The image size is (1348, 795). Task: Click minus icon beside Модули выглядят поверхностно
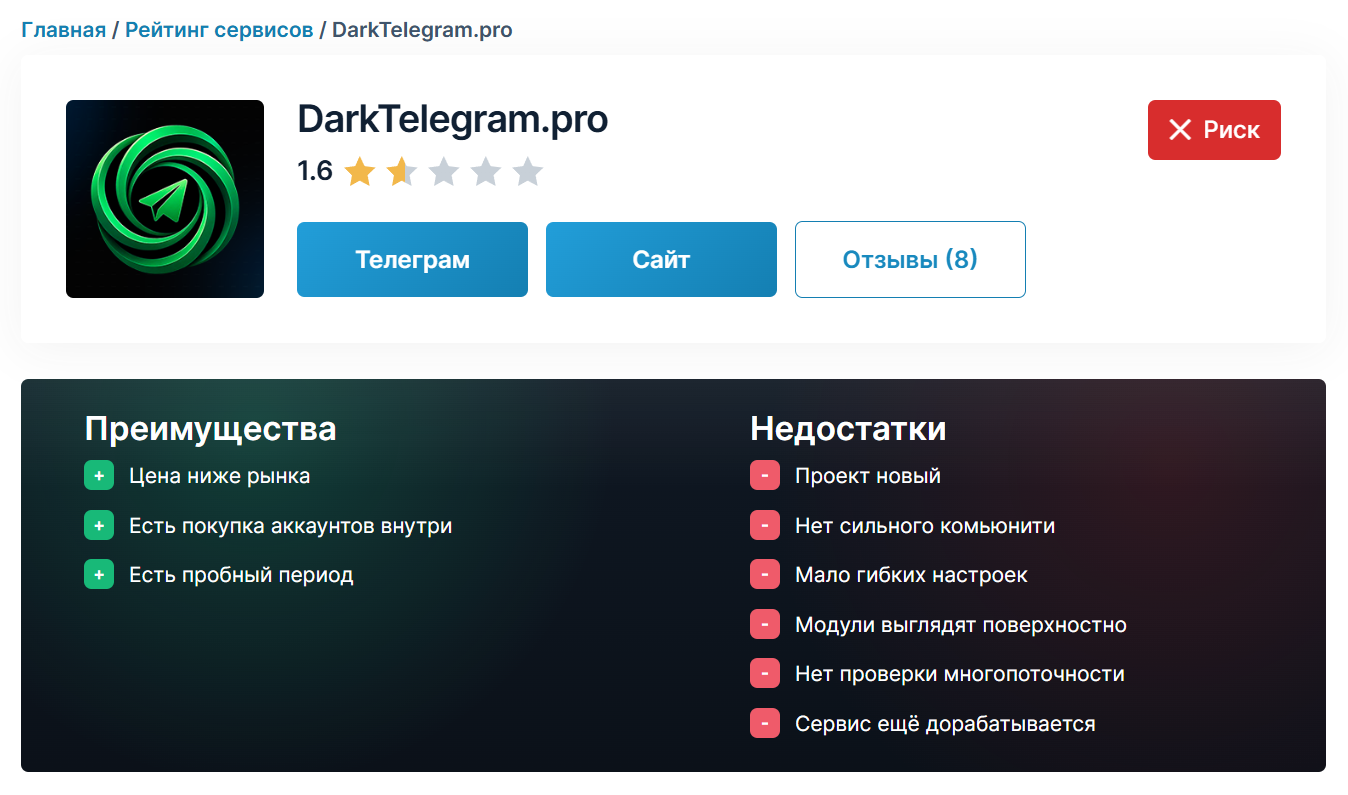(x=765, y=625)
